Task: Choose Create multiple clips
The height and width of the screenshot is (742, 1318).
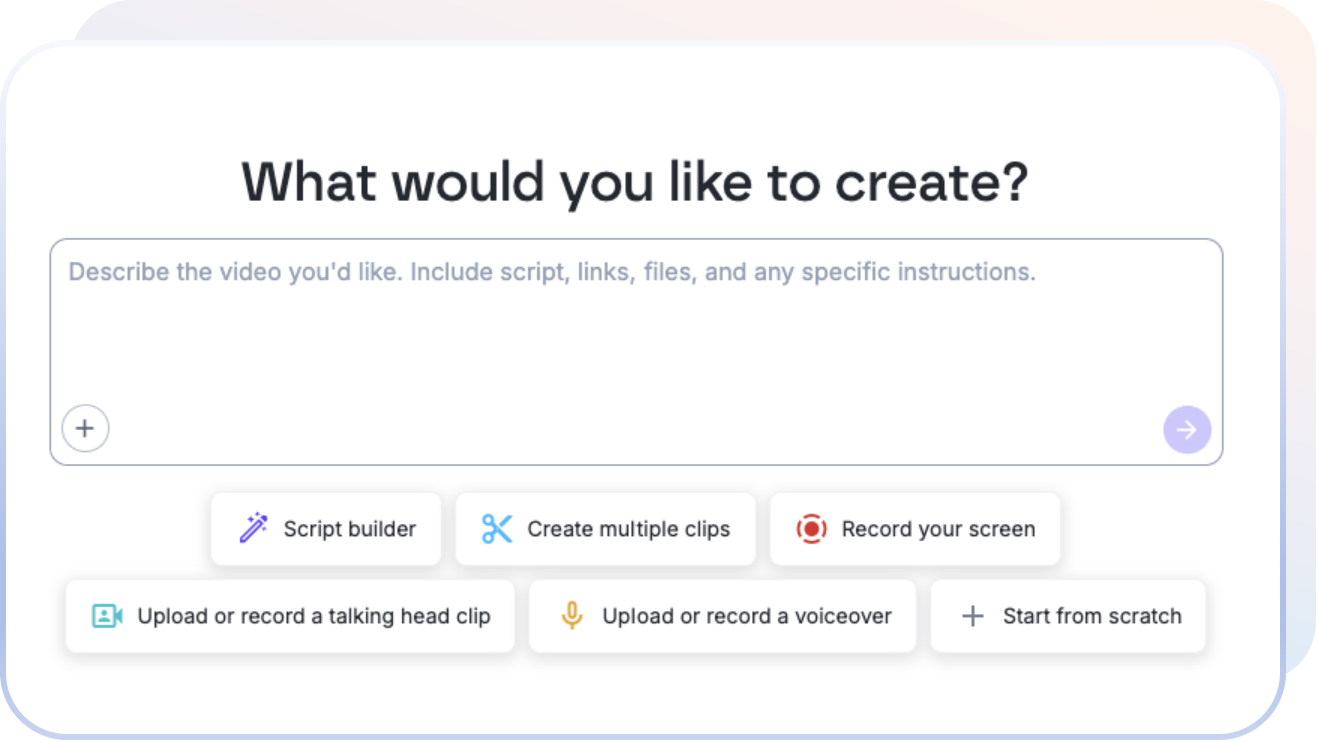Action: (x=606, y=528)
